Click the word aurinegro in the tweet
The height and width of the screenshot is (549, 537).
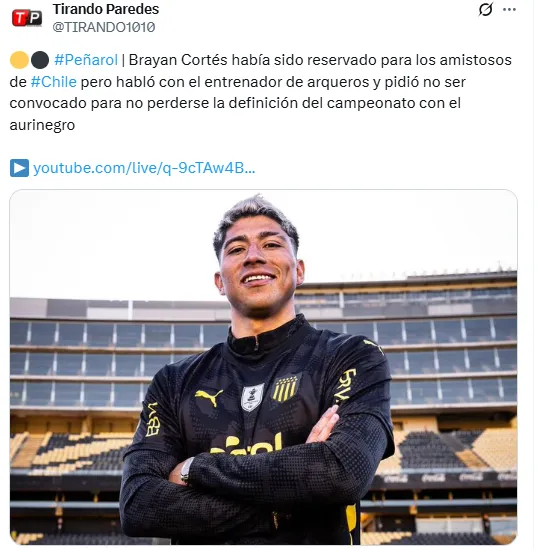pyautogui.click(x=42, y=126)
